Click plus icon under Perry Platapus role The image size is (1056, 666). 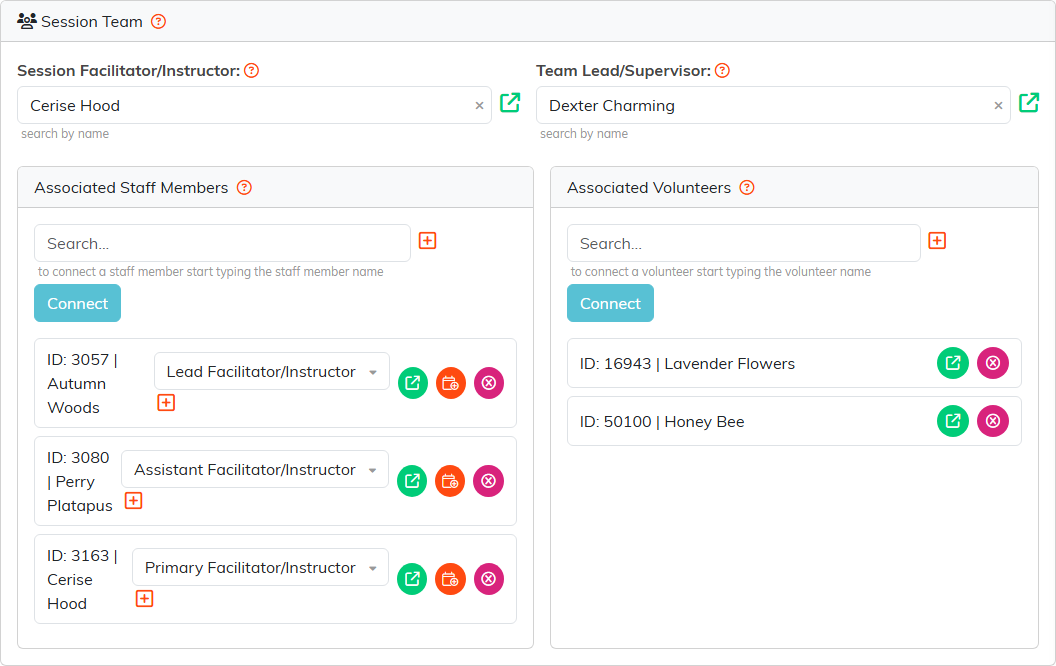133,500
